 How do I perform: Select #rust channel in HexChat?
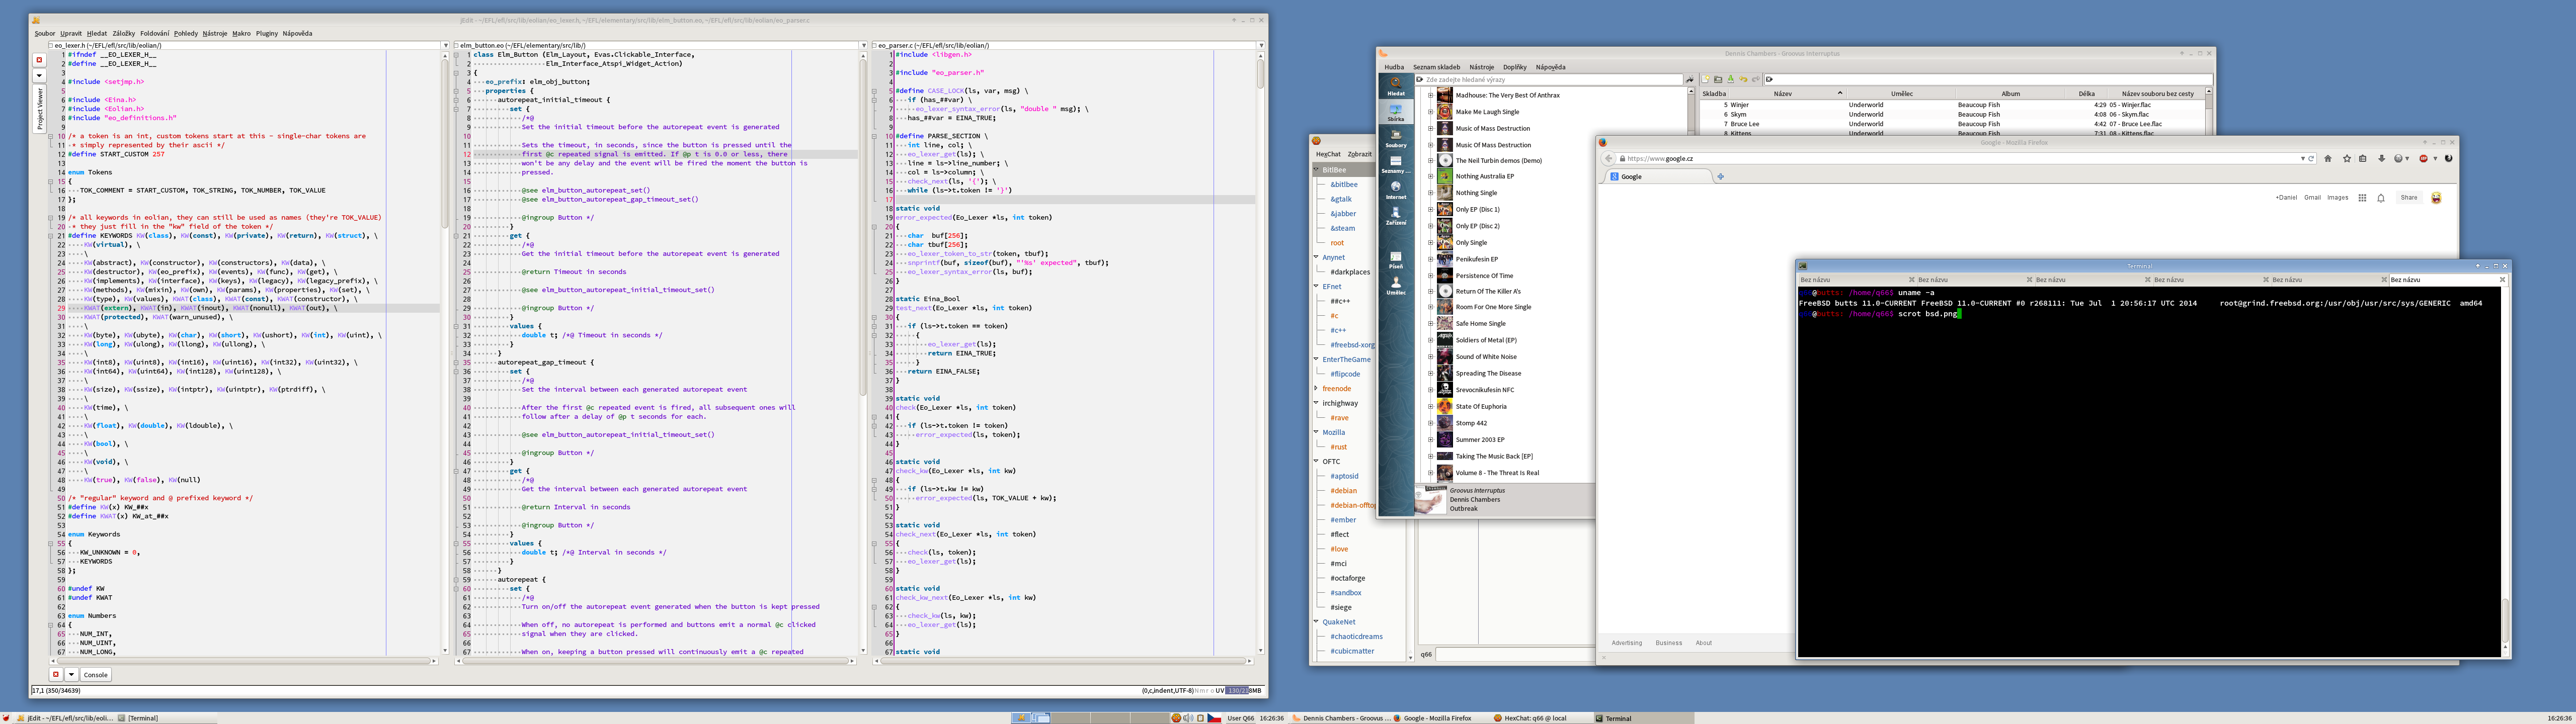click(x=1338, y=447)
